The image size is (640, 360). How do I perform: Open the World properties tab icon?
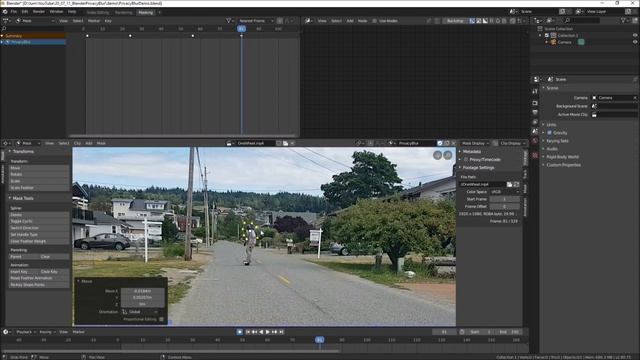click(x=535, y=141)
